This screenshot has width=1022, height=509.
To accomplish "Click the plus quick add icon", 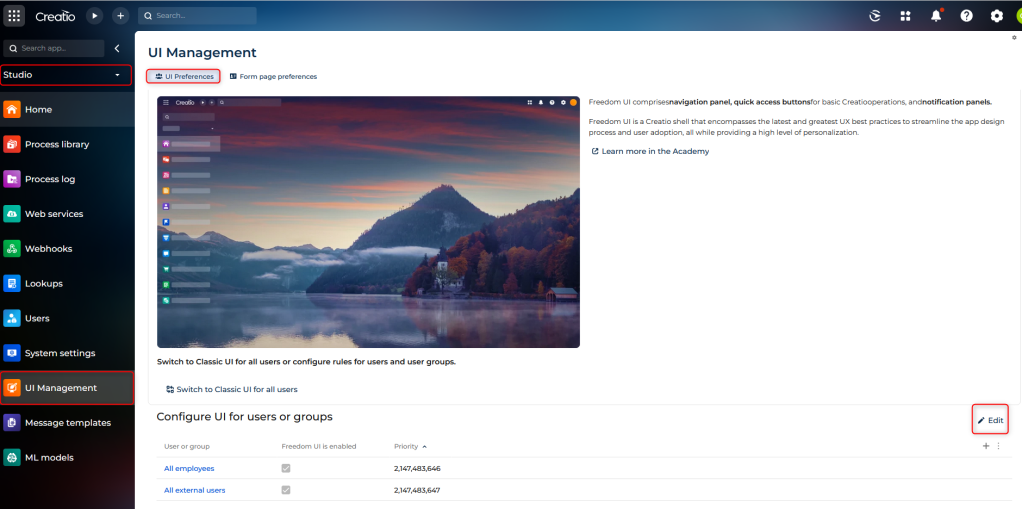I will click(x=120, y=16).
